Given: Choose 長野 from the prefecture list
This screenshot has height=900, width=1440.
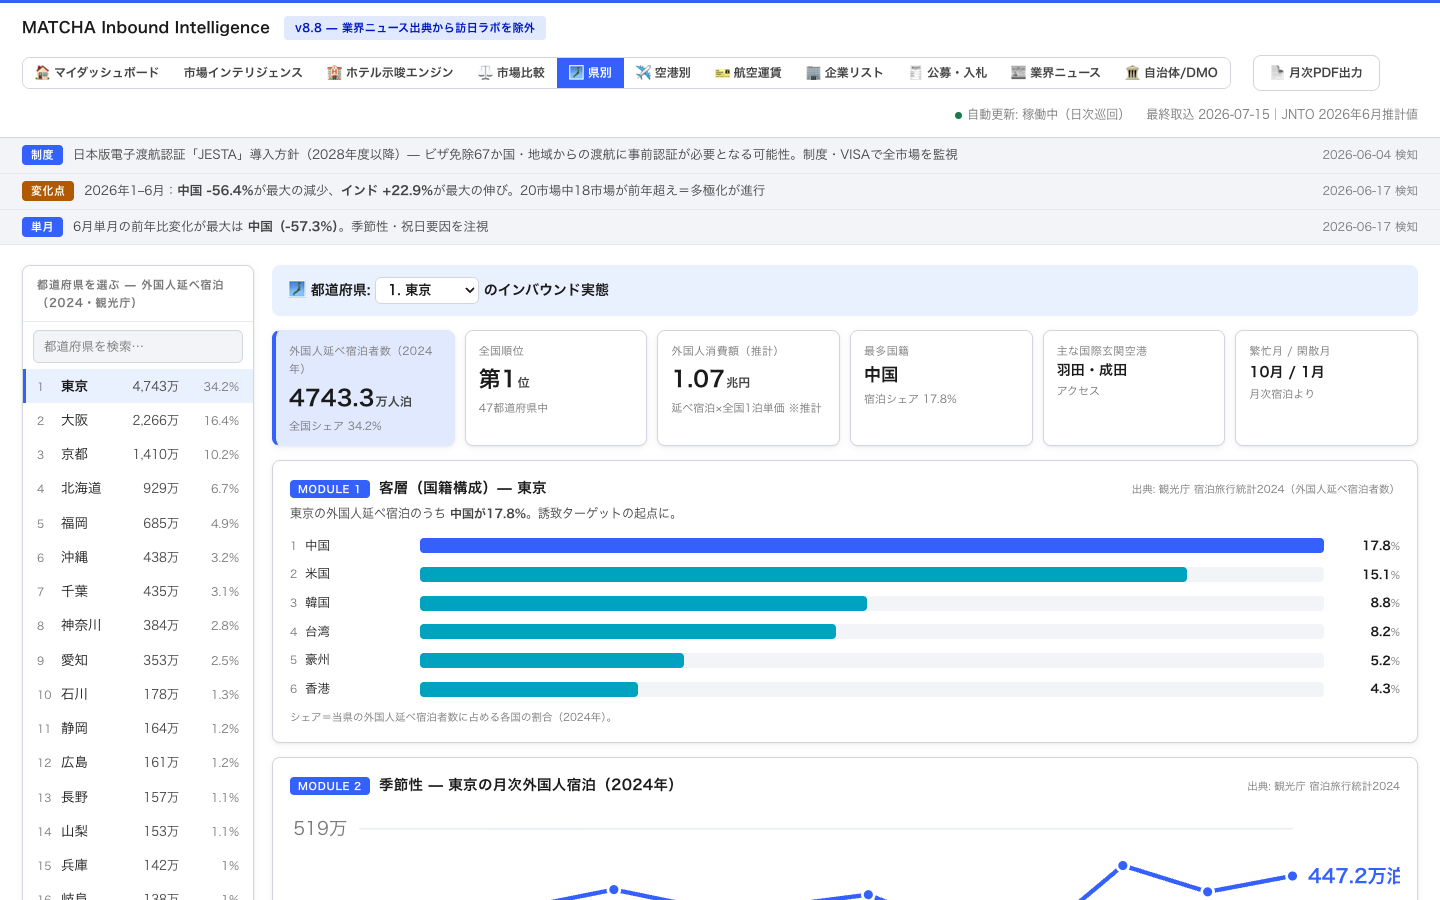Looking at the screenshot, I should 138,797.
